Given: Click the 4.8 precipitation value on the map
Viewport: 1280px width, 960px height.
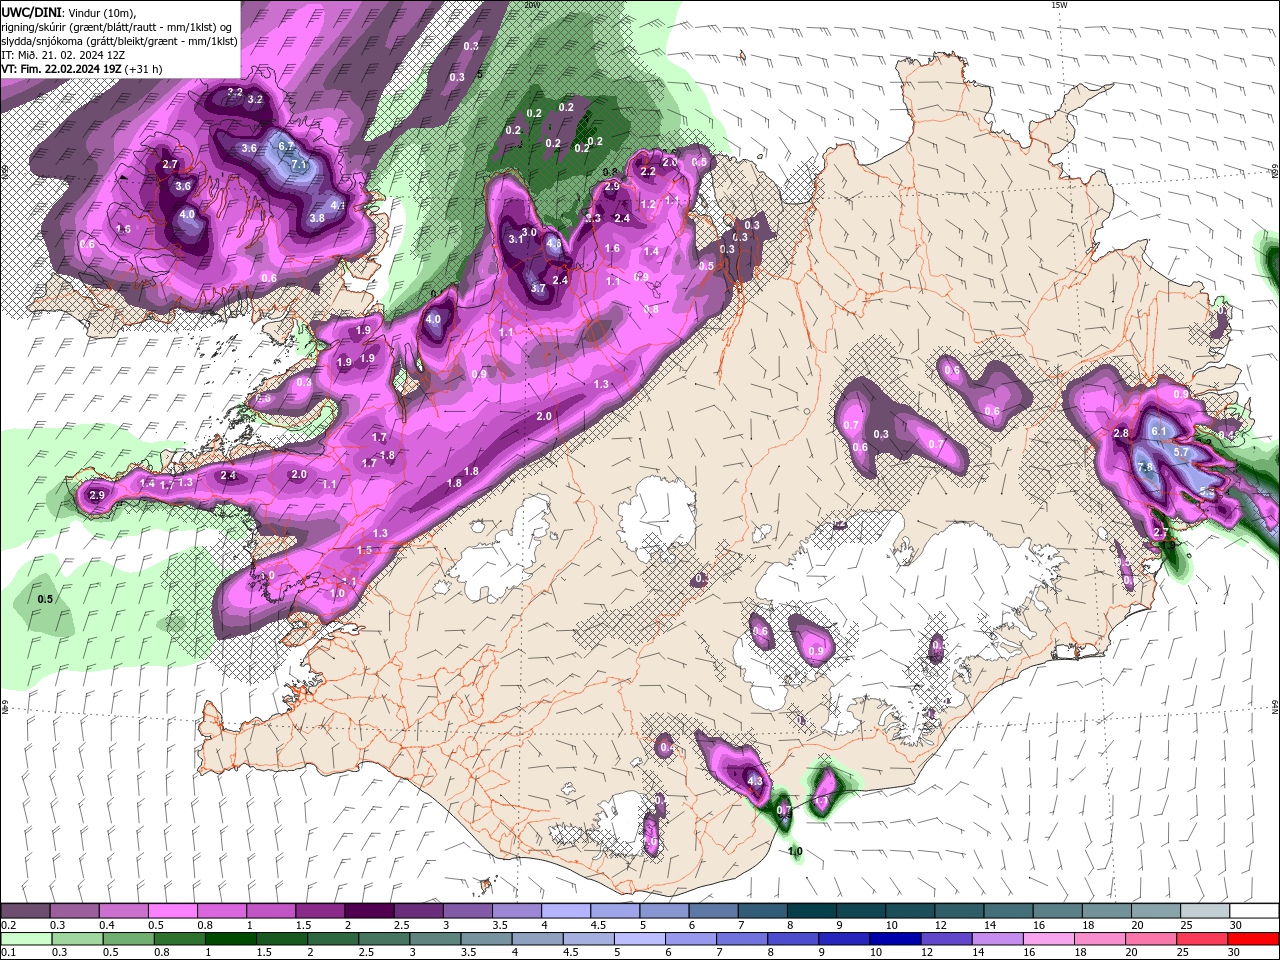Looking at the screenshot, I should (x=554, y=243).
